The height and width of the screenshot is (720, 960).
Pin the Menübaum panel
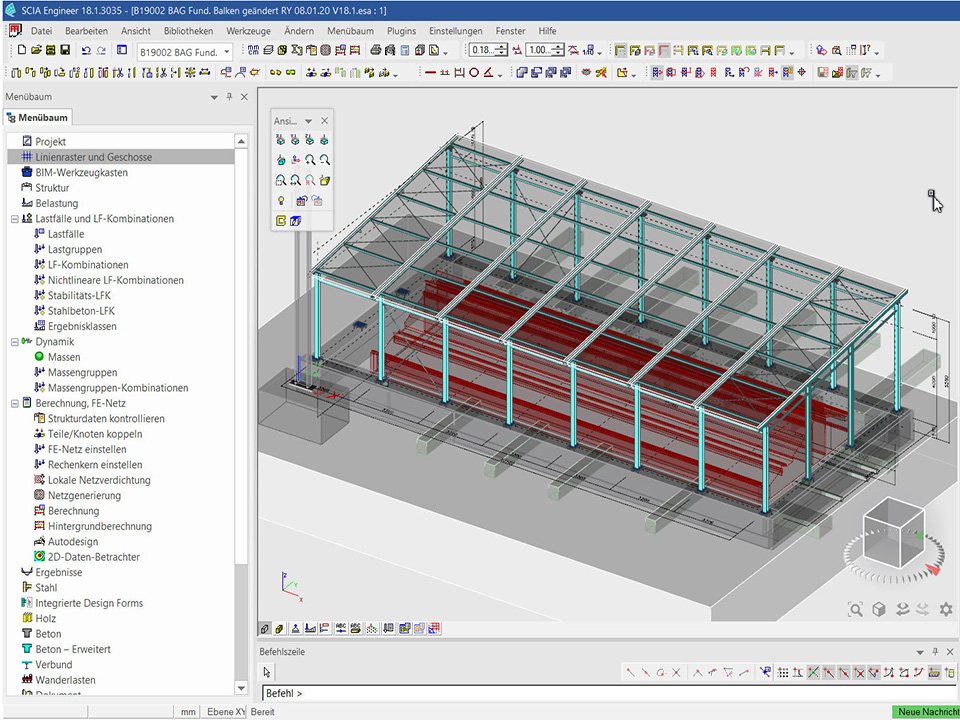click(x=229, y=97)
